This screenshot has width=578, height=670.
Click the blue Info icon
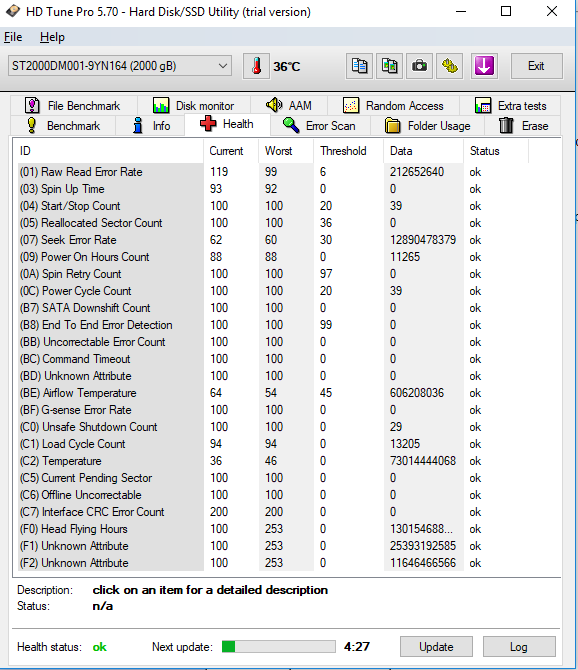[138, 125]
